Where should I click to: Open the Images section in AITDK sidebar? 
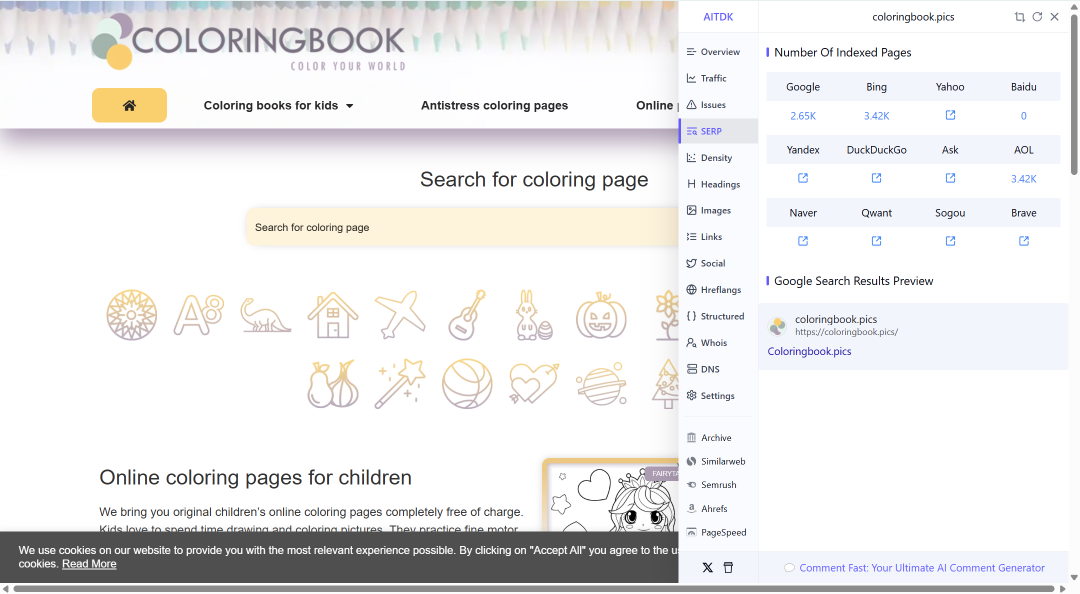pos(718,210)
